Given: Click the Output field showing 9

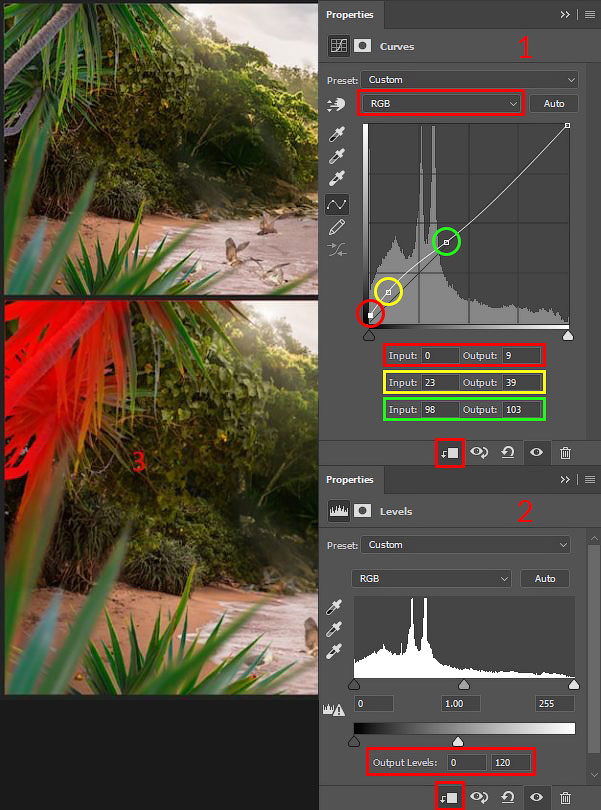Looking at the screenshot, I should [x=521, y=355].
